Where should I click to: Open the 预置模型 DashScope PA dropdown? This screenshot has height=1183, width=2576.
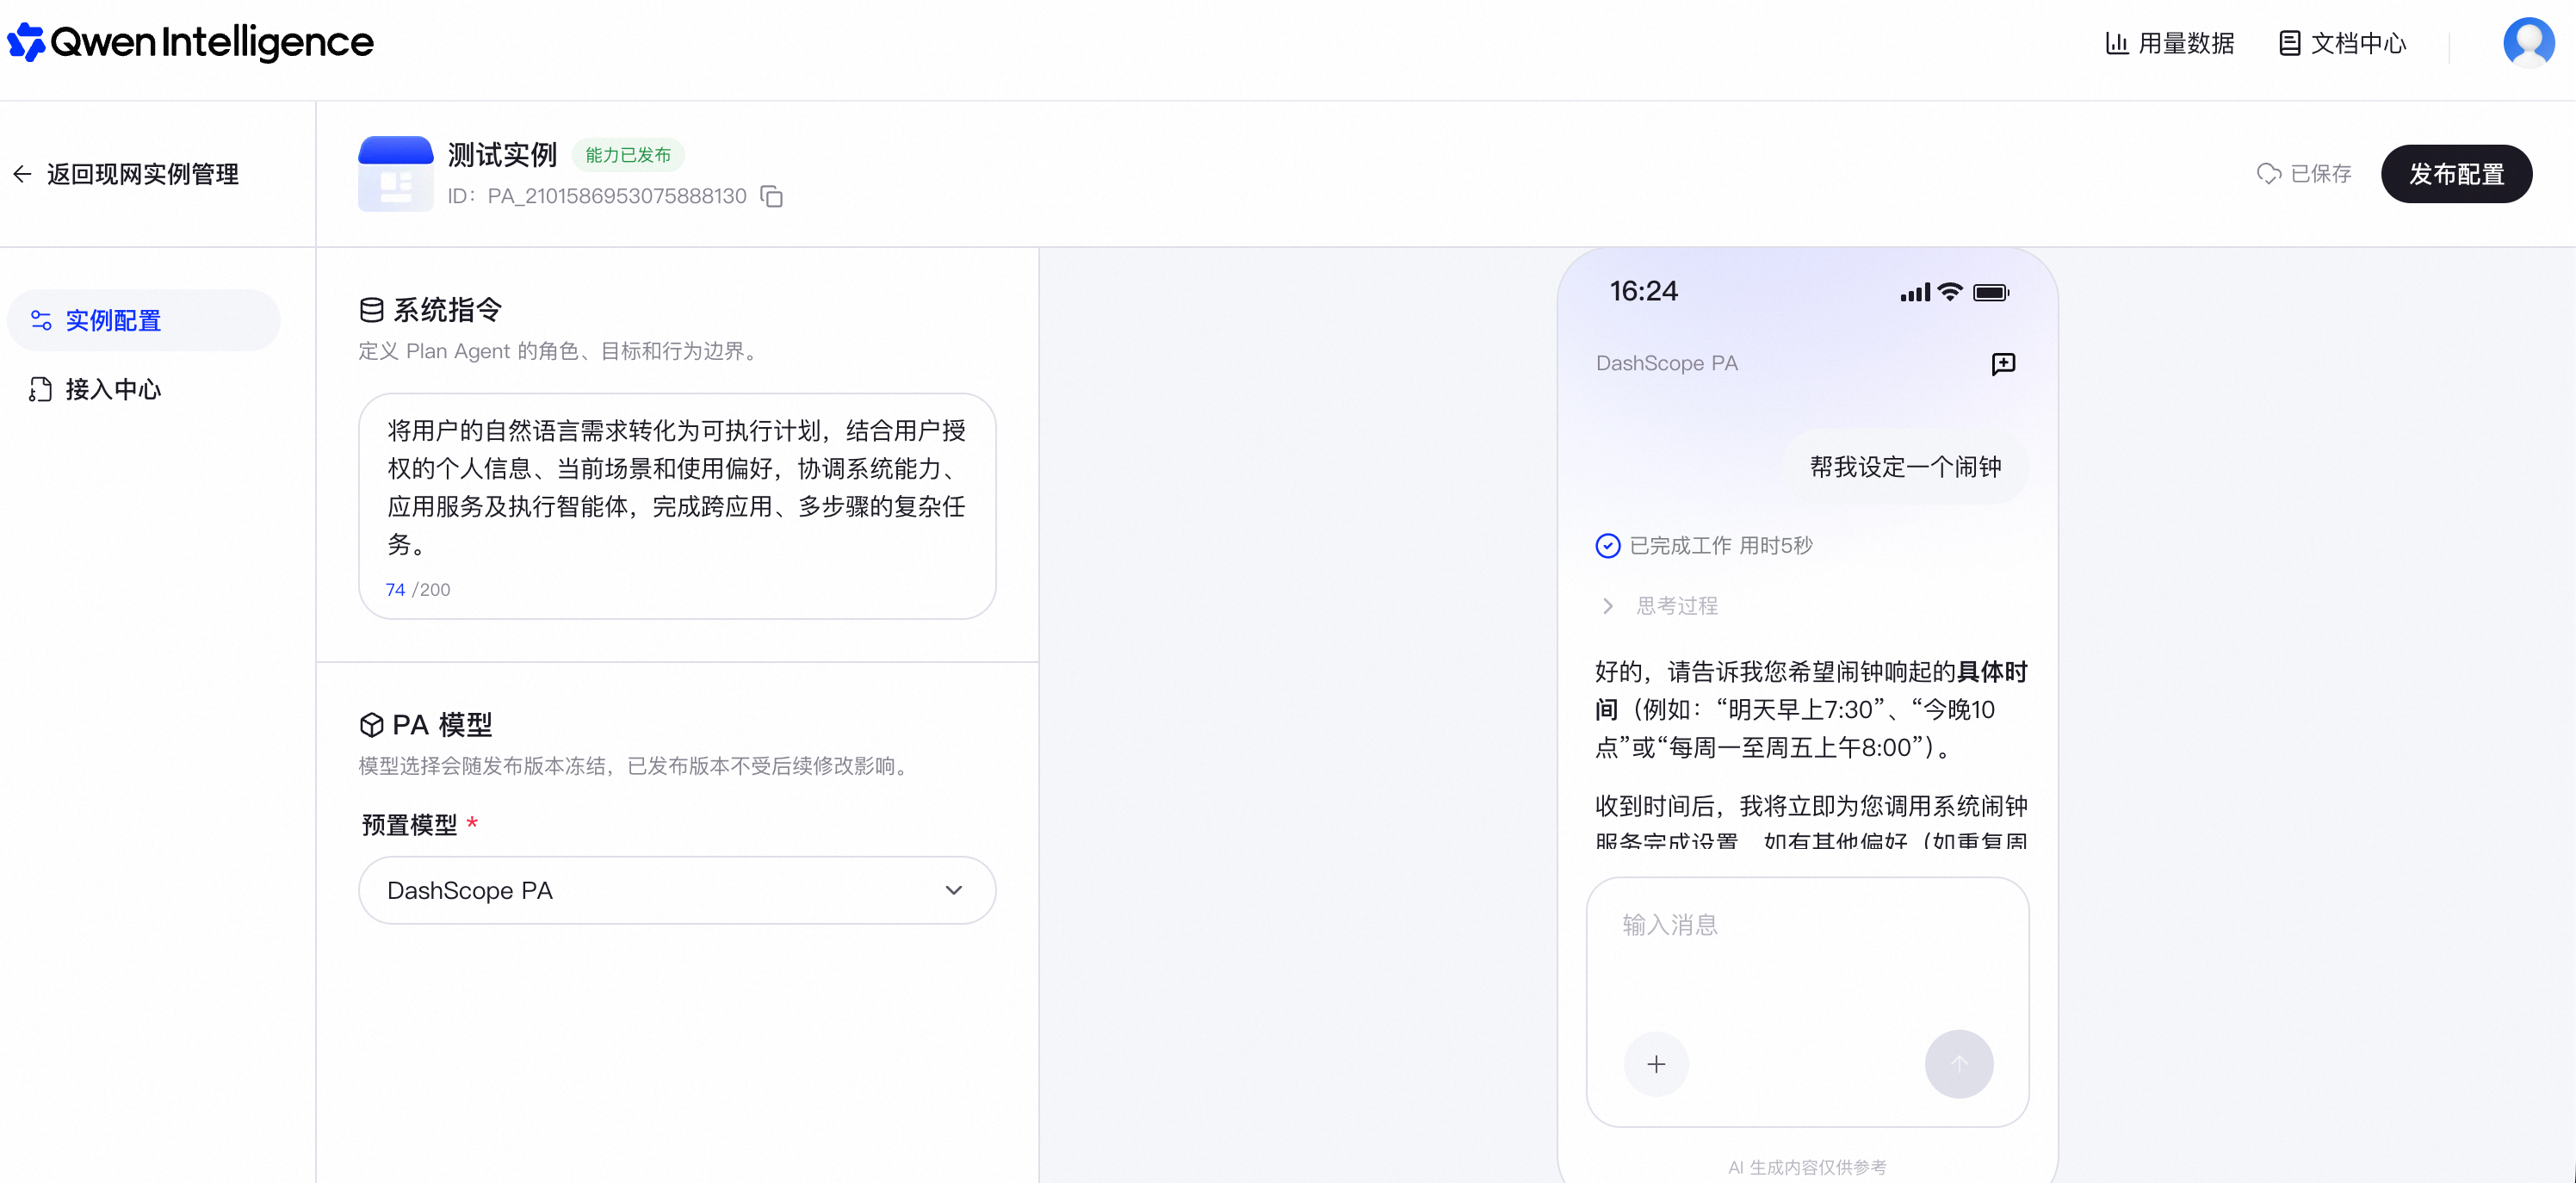pos(677,890)
